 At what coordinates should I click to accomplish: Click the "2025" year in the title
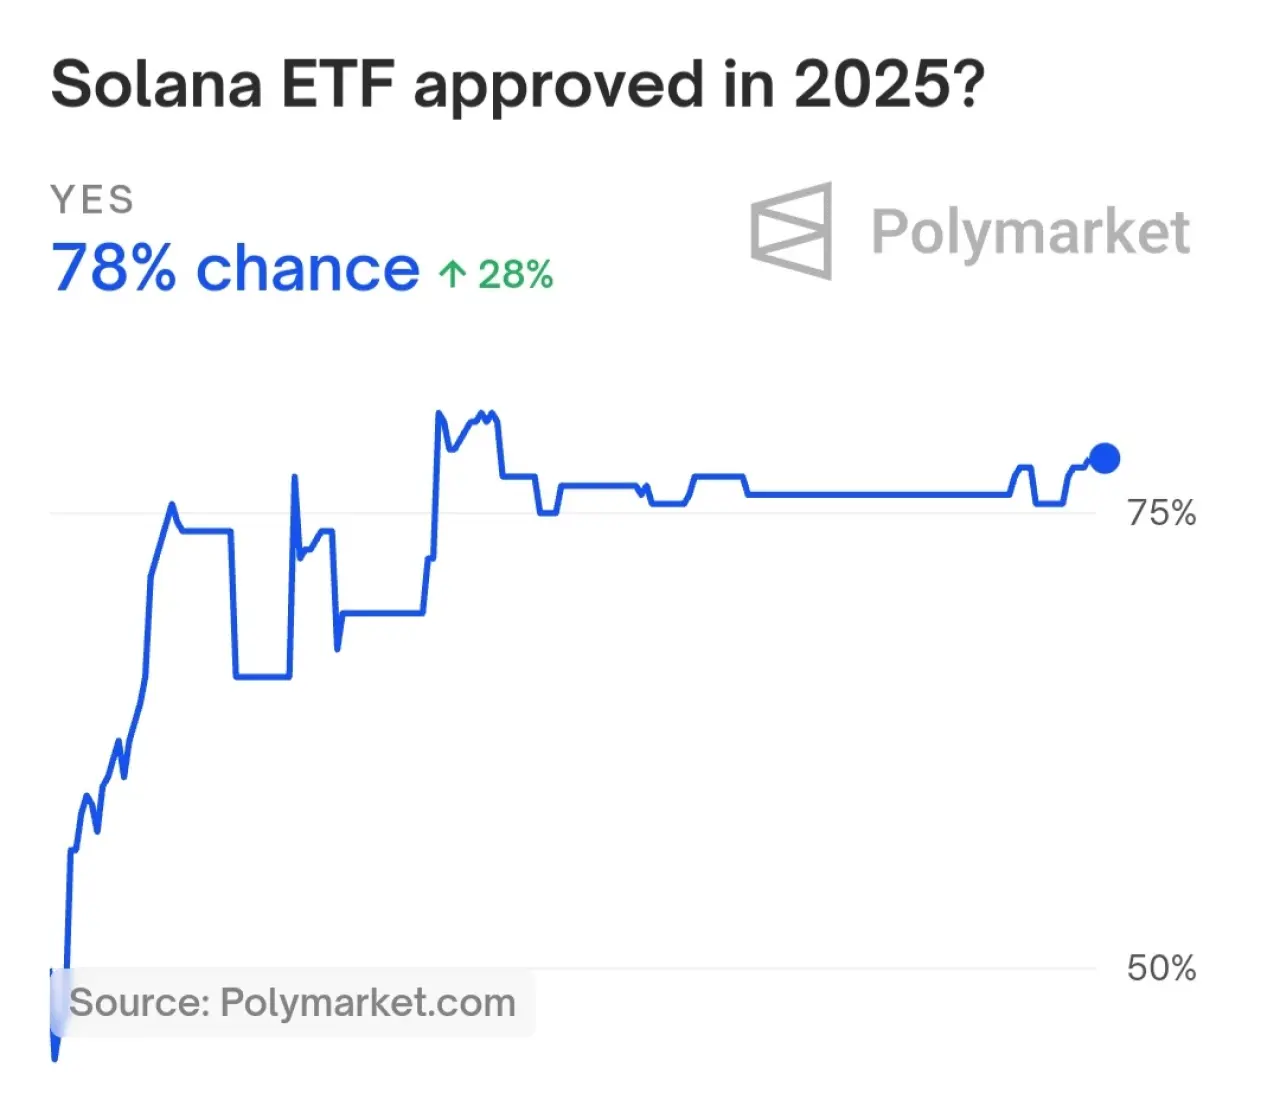(868, 84)
